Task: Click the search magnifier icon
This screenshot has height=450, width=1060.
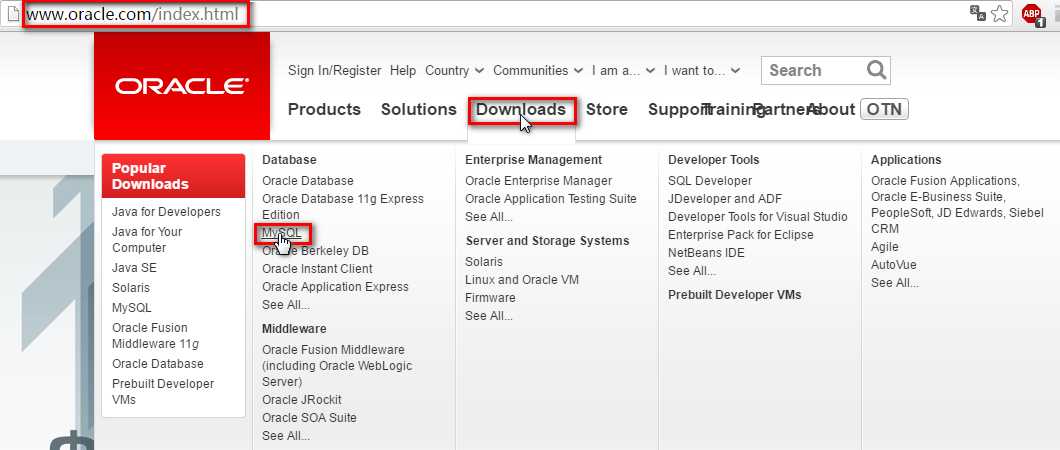Action: pos(876,70)
